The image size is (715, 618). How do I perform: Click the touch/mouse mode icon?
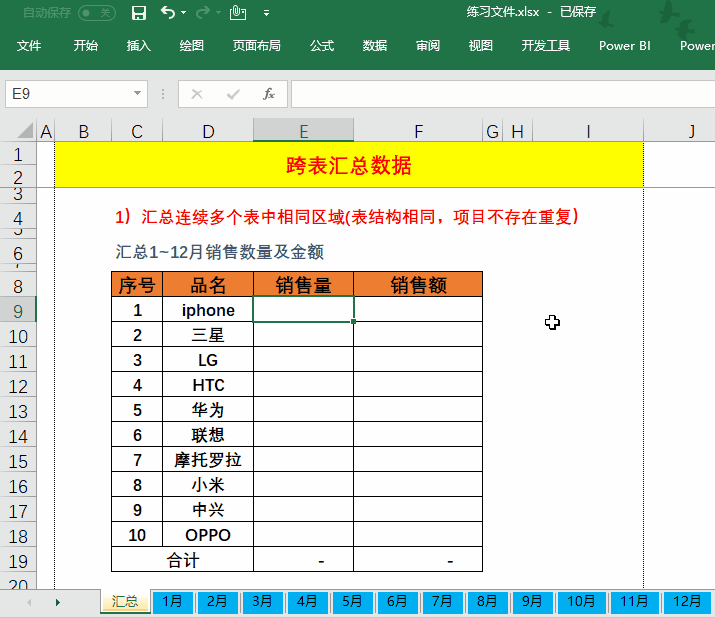[238, 12]
